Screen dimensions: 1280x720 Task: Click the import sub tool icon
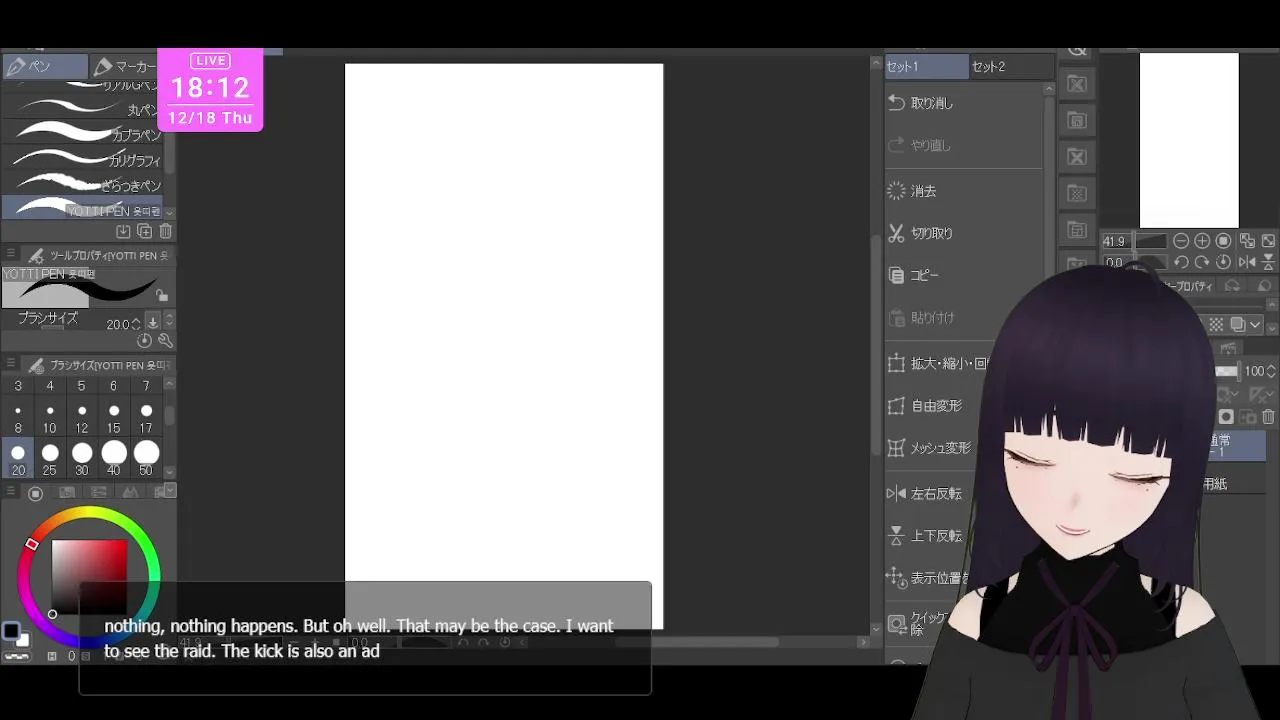[x=123, y=231]
